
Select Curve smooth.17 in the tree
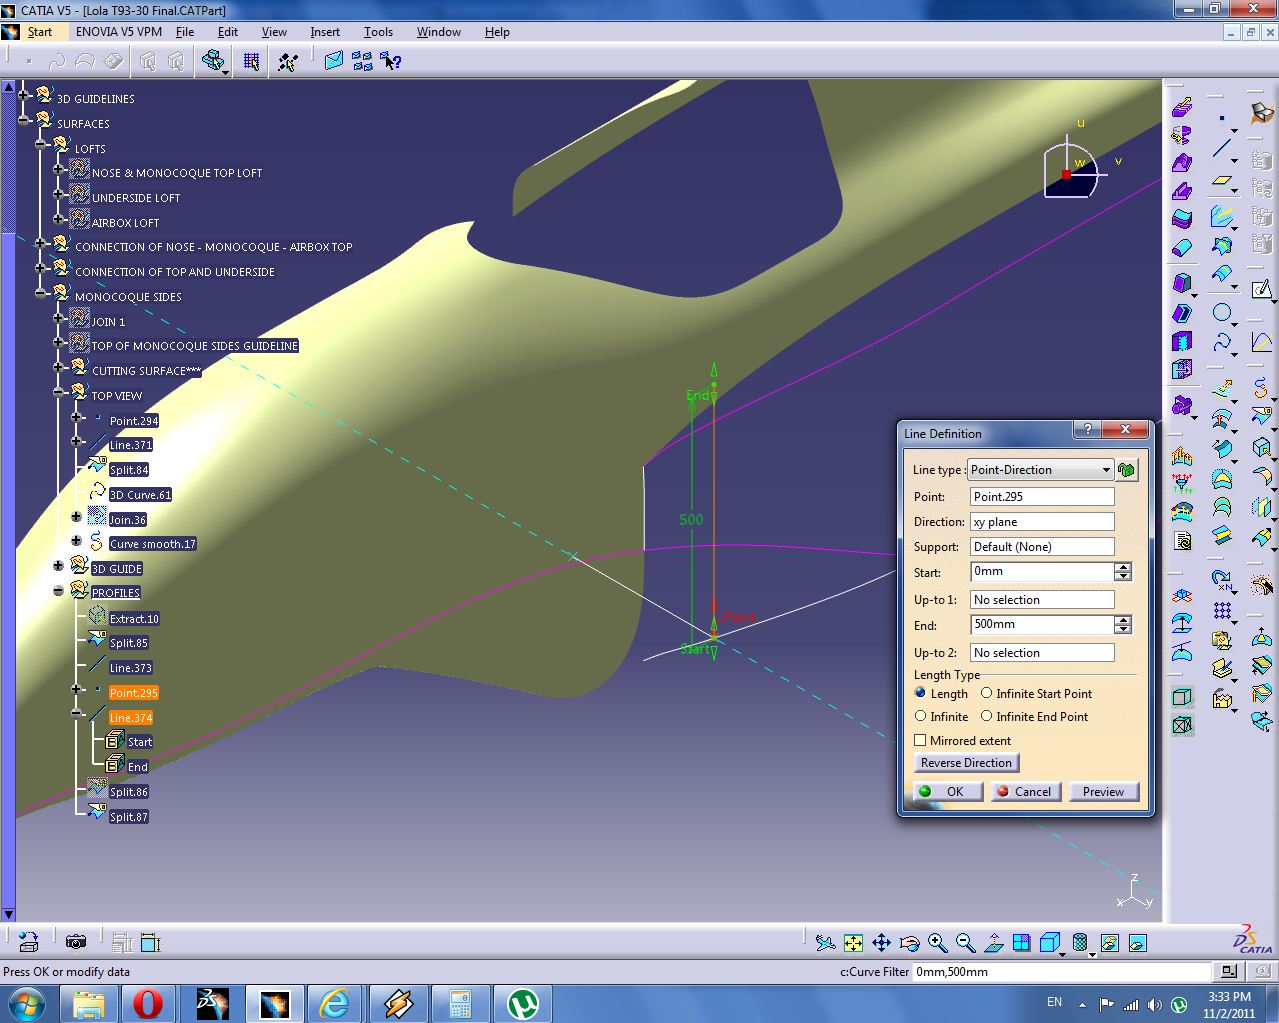tap(153, 544)
